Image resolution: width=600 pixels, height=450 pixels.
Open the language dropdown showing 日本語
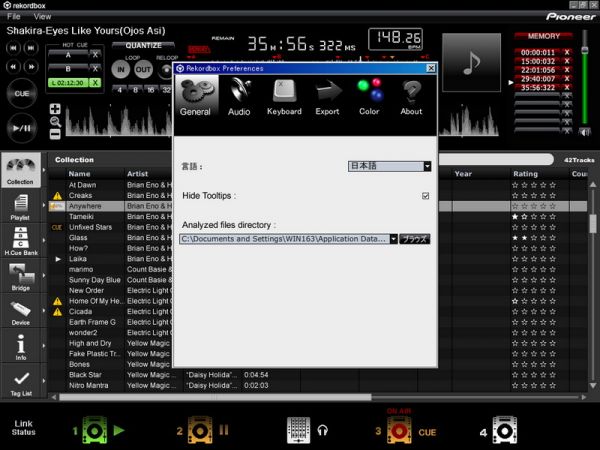pyautogui.click(x=389, y=166)
